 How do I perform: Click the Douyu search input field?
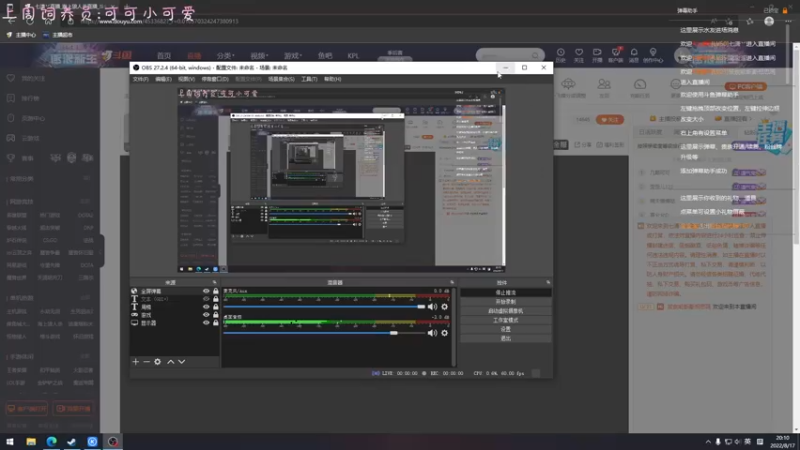505,55
